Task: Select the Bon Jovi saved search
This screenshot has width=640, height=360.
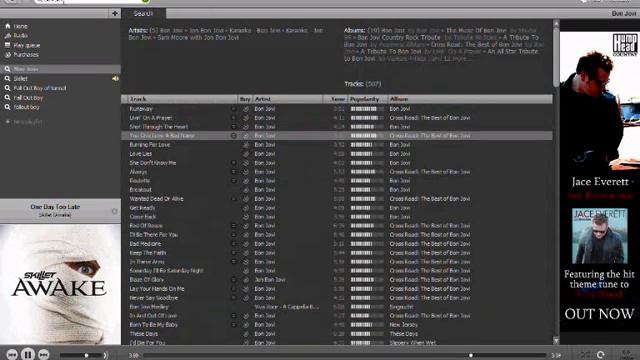Action: click(x=60, y=69)
